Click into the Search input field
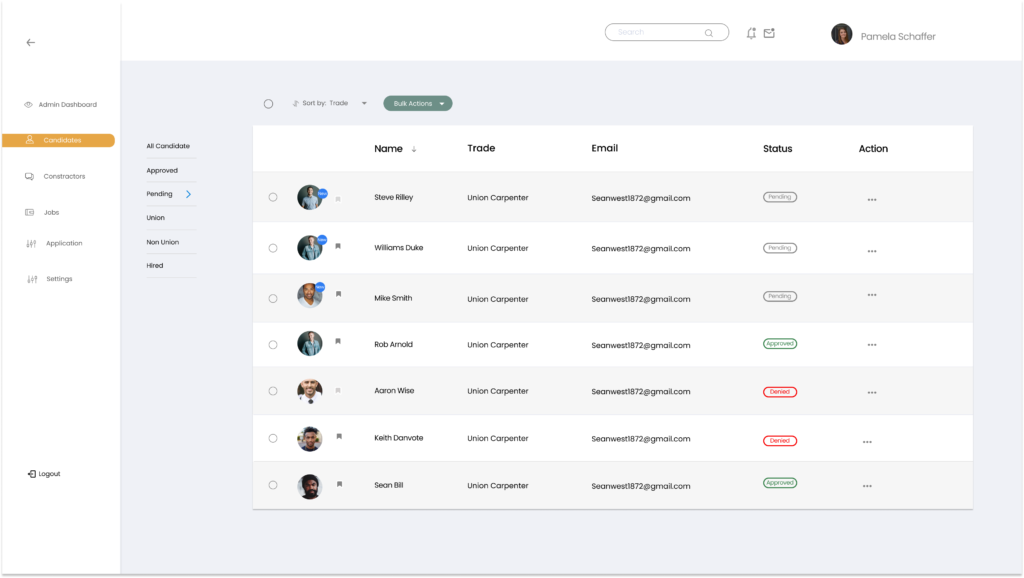 pos(655,33)
